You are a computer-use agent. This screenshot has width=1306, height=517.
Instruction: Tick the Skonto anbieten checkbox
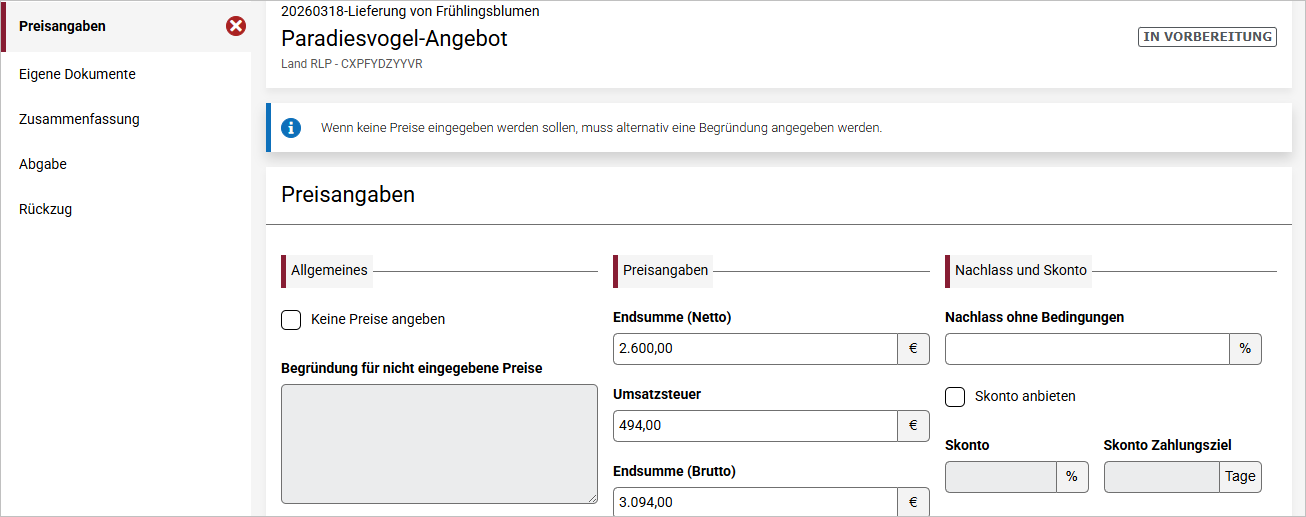click(955, 397)
